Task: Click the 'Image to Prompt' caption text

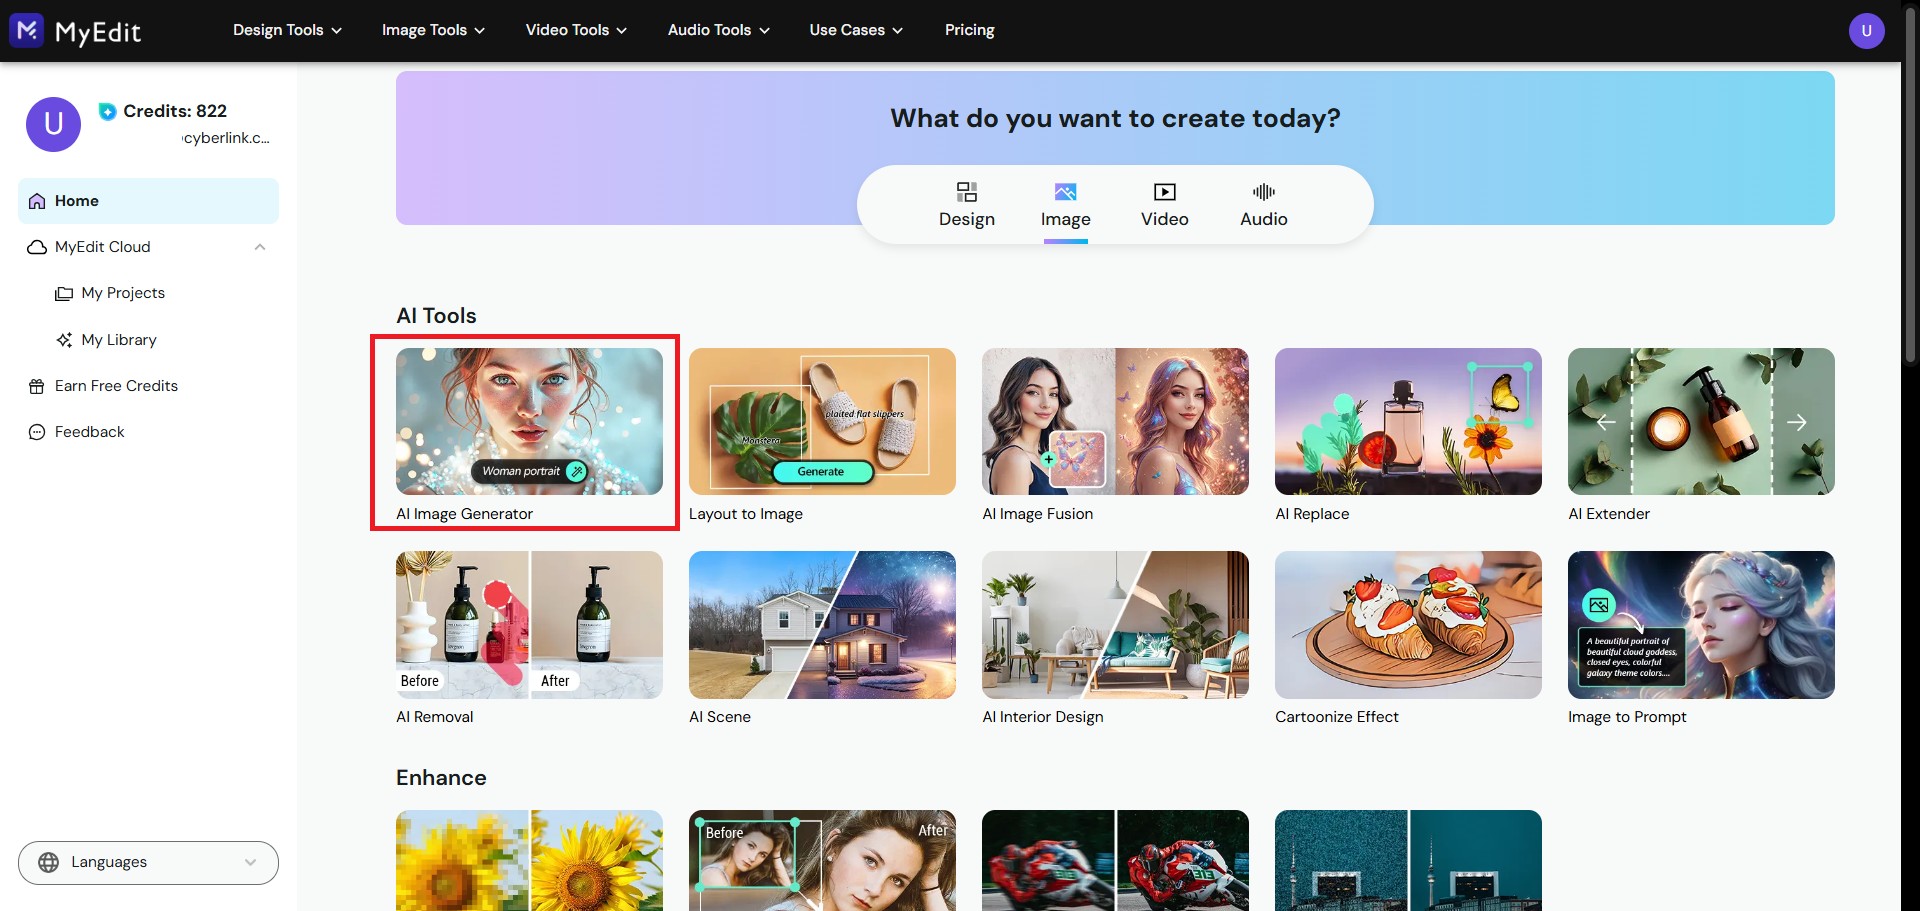Action: click(x=1627, y=717)
